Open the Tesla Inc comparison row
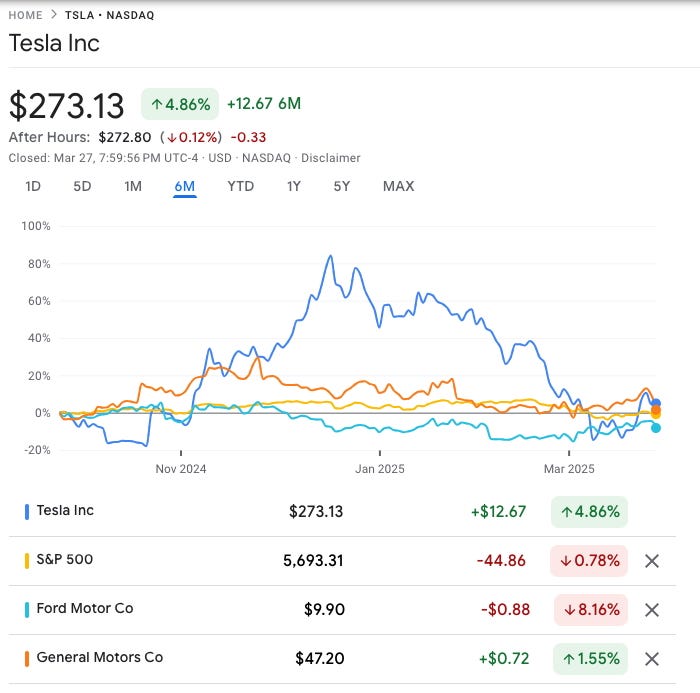 click(x=342, y=512)
